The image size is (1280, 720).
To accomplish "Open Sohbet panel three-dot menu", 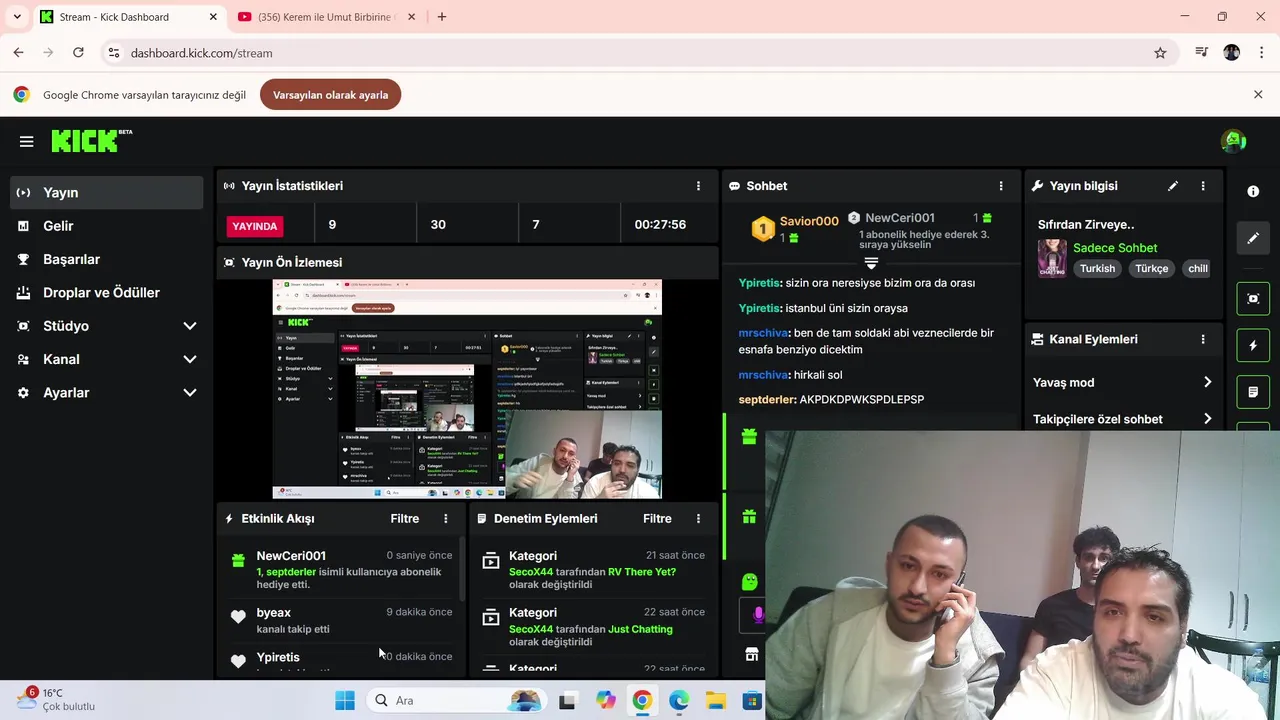I will (x=1000, y=186).
